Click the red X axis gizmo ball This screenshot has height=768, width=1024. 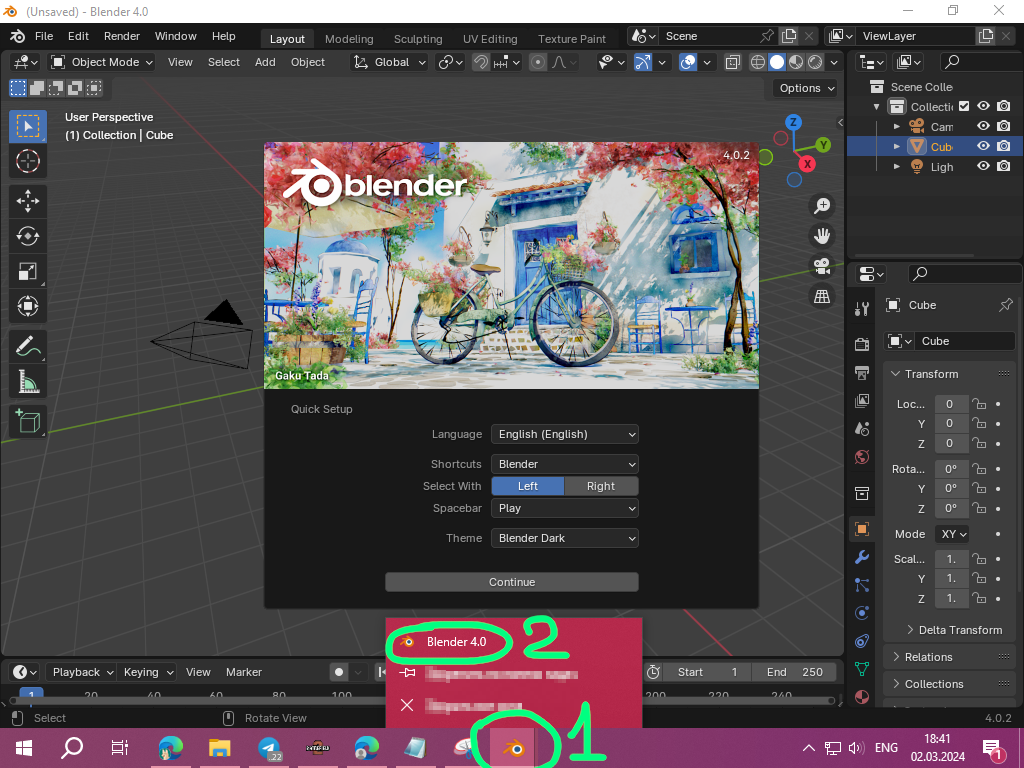808,164
